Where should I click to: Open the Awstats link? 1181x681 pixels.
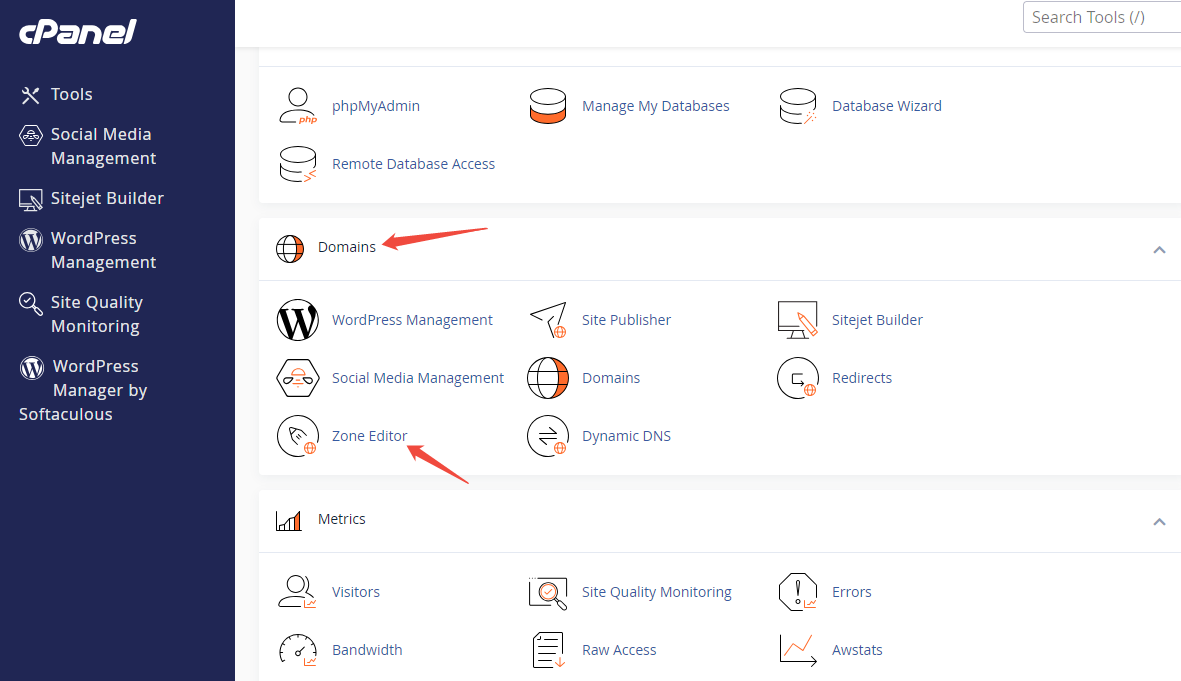pos(857,650)
